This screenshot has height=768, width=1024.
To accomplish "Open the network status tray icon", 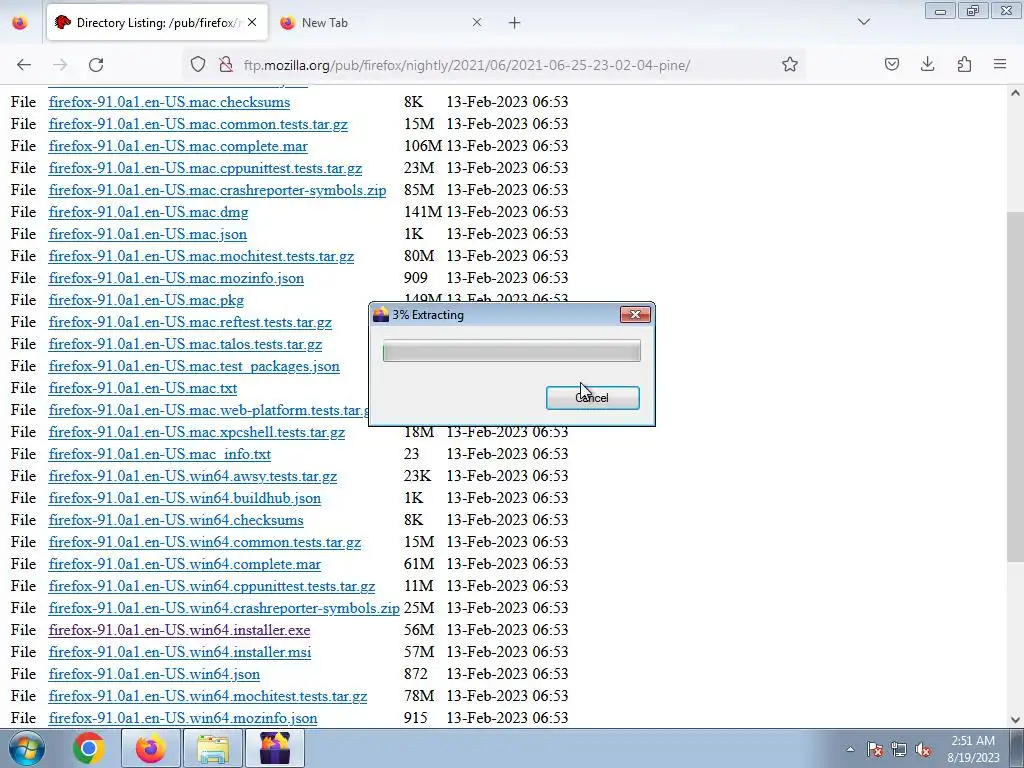I will point(899,749).
